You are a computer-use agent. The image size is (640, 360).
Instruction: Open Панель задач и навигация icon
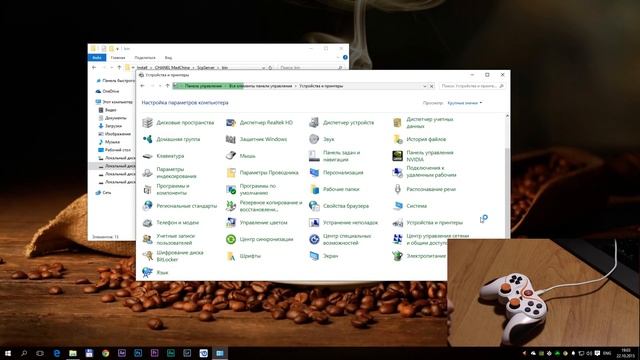tap(314, 156)
